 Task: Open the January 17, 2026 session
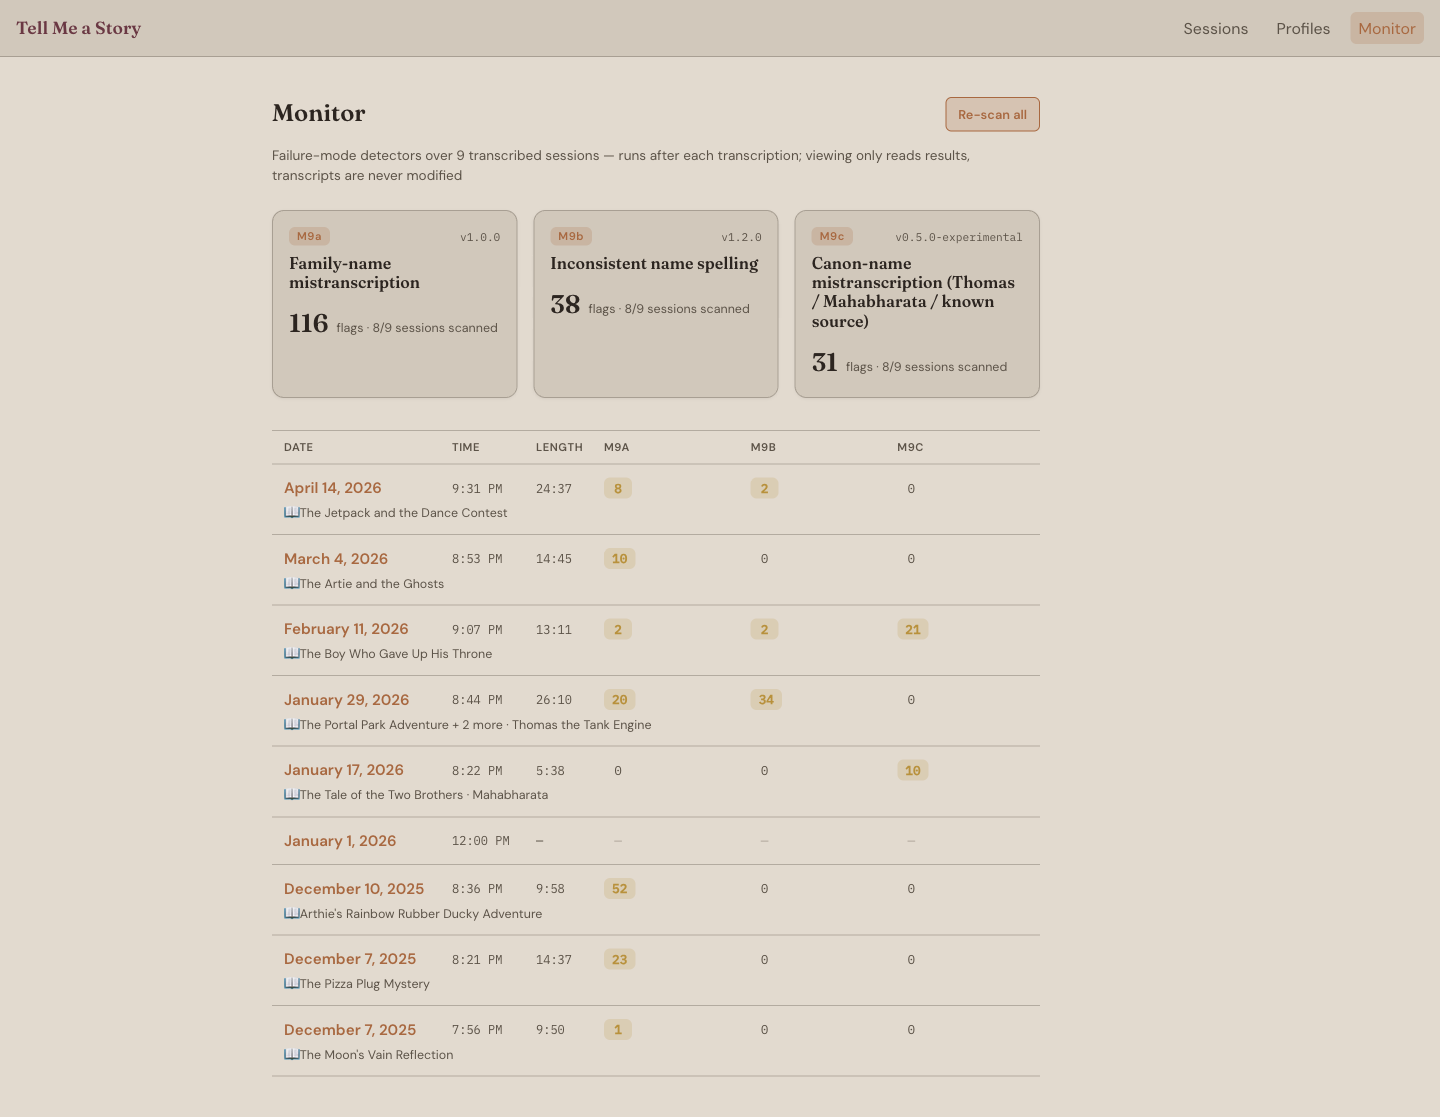(x=343, y=770)
